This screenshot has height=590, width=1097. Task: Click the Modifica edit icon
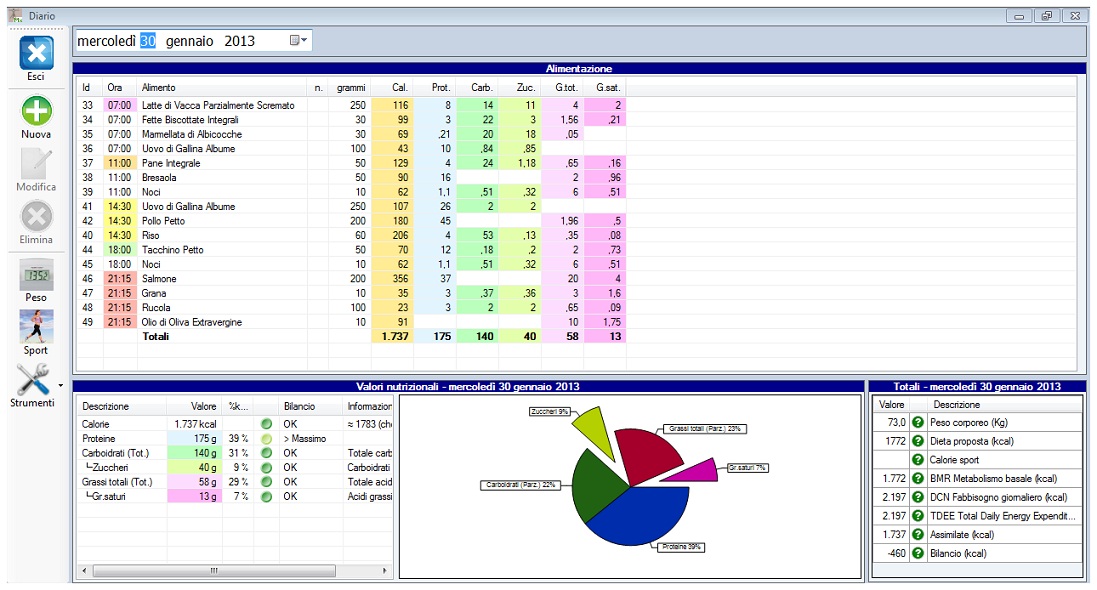pyautogui.click(x=36, y=164)
